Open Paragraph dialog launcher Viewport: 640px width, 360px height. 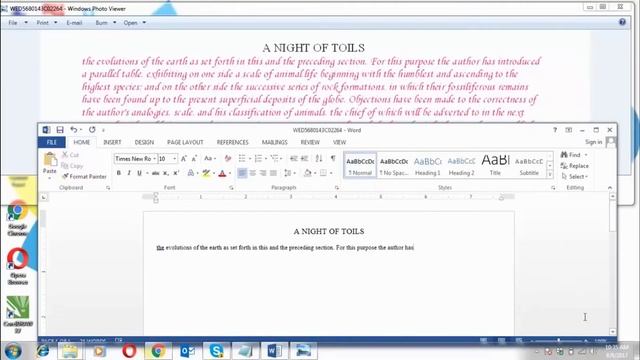pos(337,188)
